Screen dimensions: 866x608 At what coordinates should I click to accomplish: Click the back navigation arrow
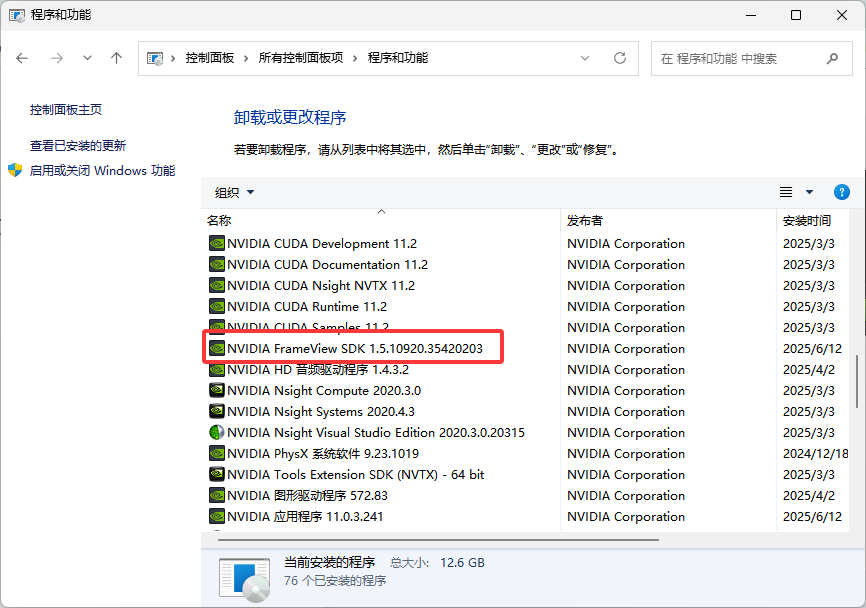point(22,58)
